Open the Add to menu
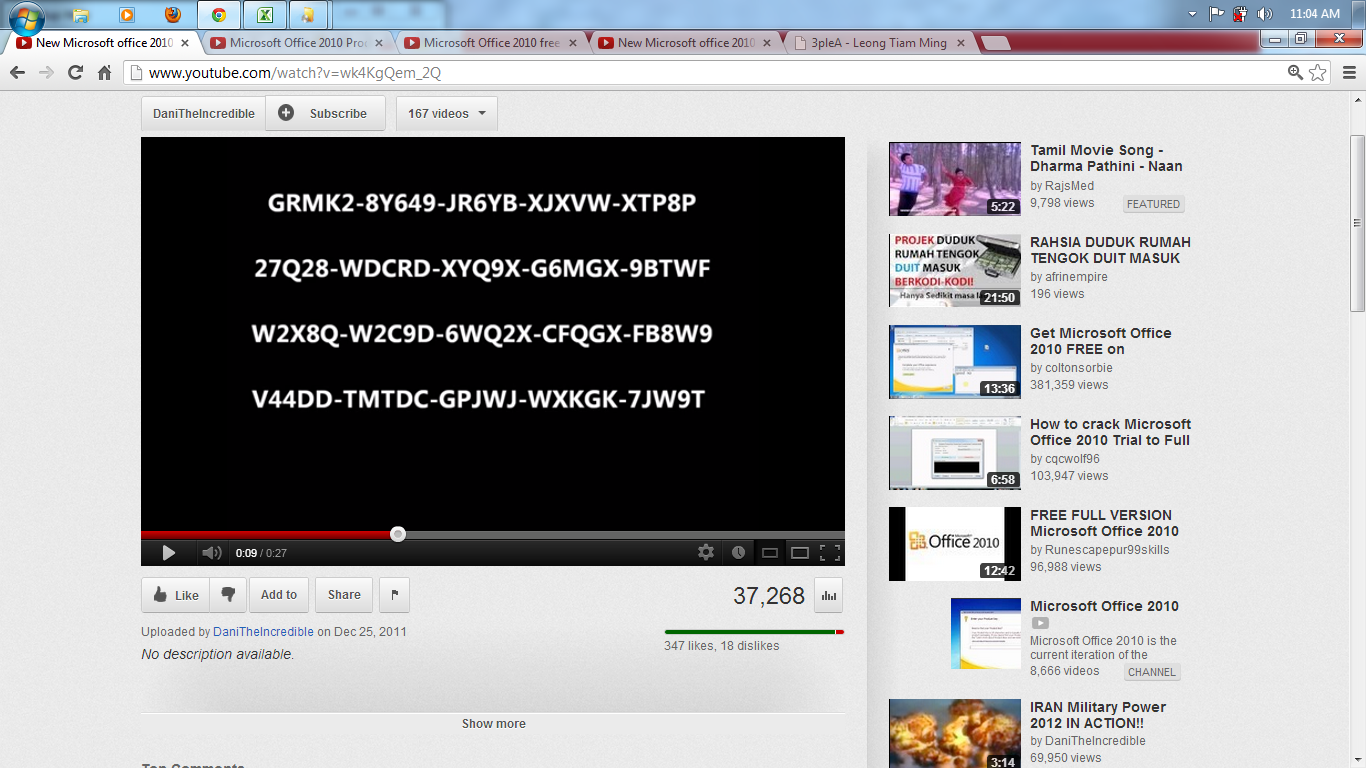Image resolution: width=1366 pixels, height=768 pixels. coord(279,595)
